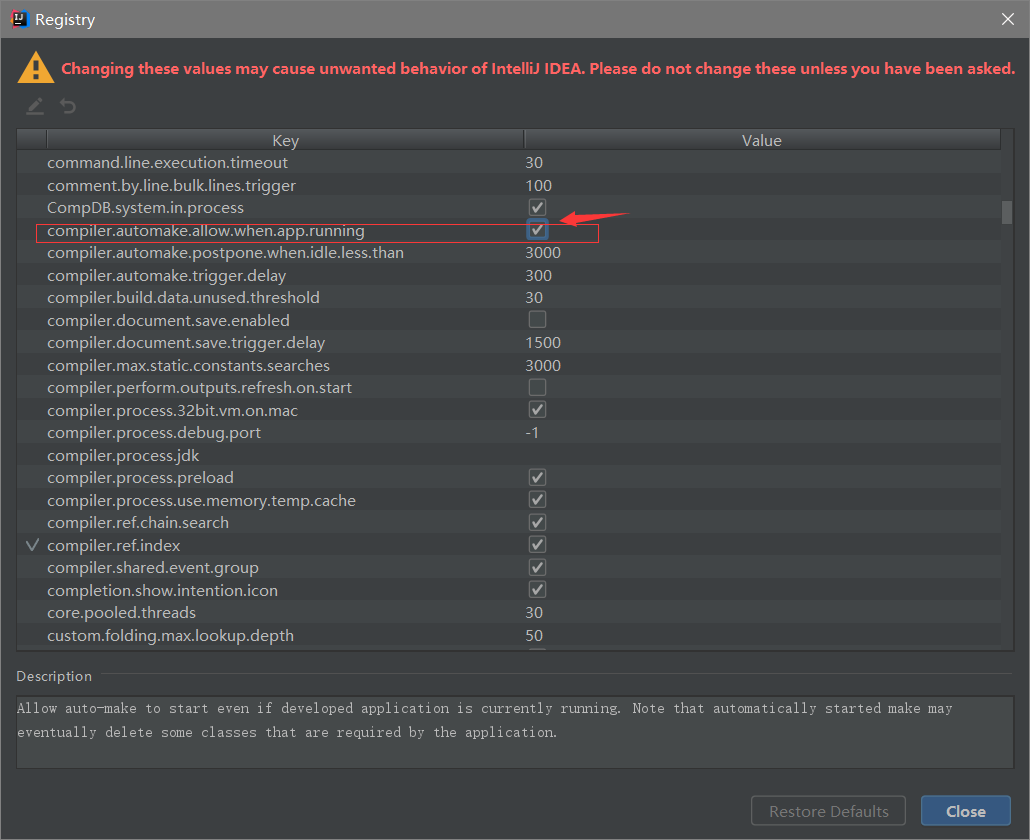Click the Value column header

click(x=762, y=140)
